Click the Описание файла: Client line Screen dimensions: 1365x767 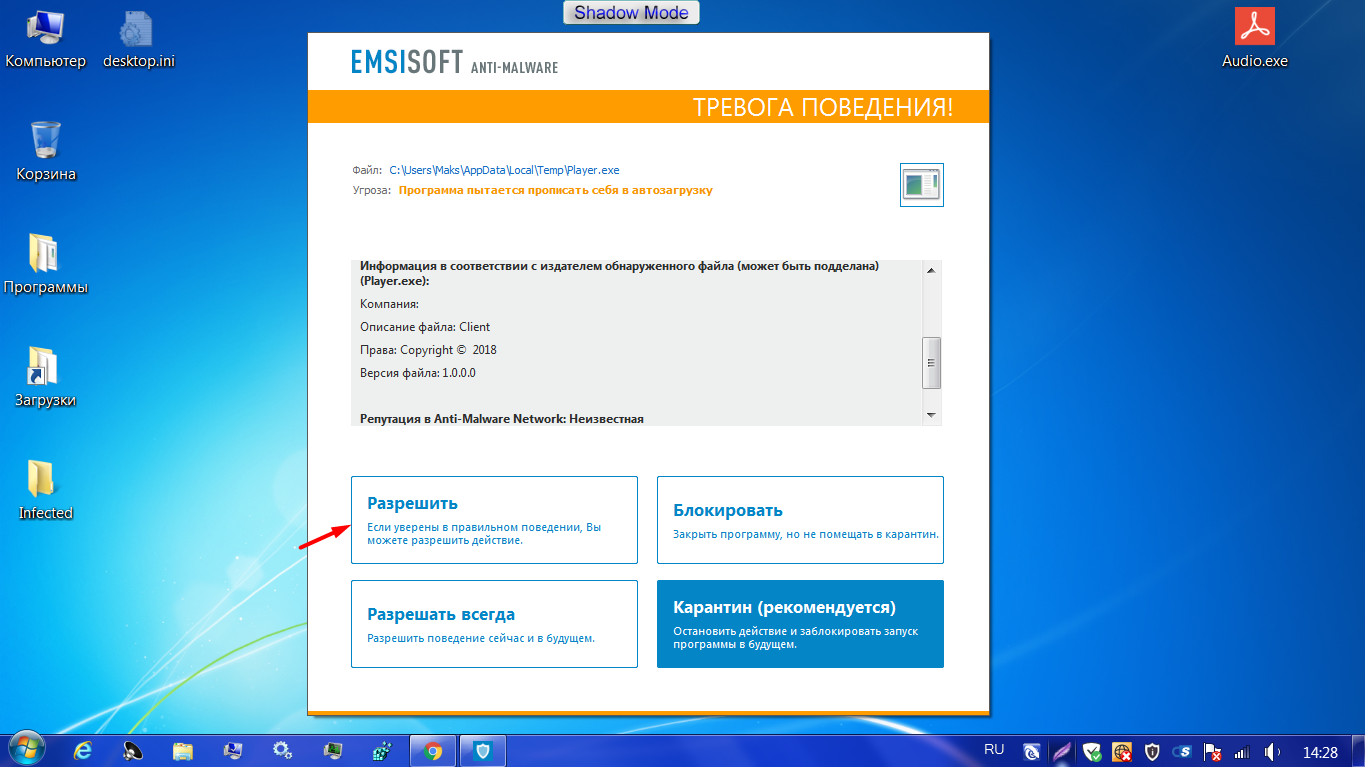point(425,327)
